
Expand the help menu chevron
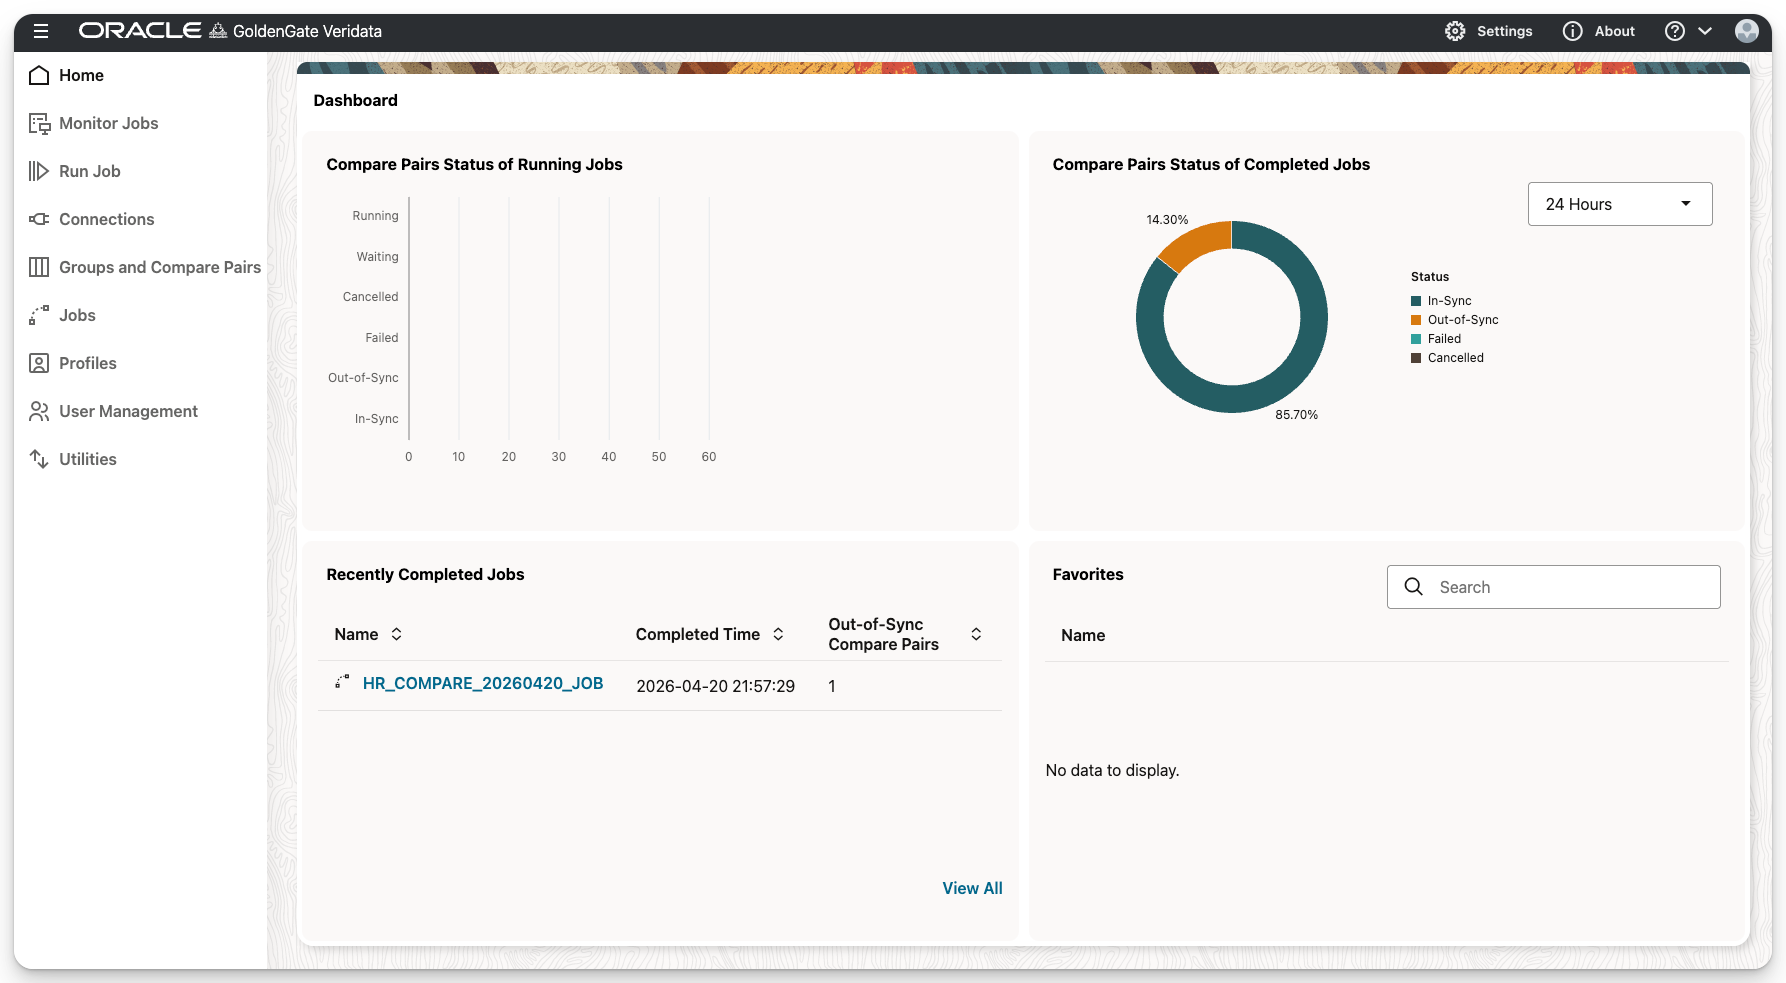[x=1705, y=31]
